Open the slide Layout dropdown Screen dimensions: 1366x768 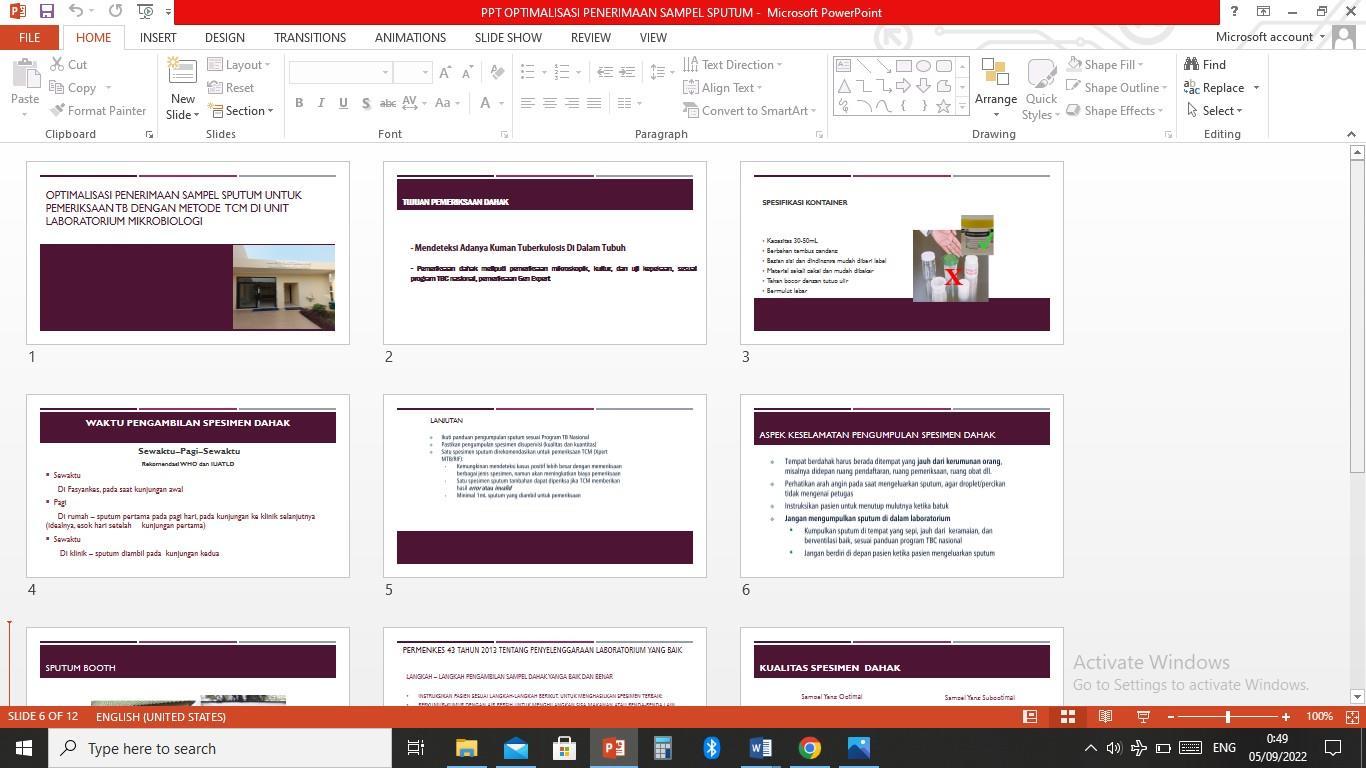239,65
